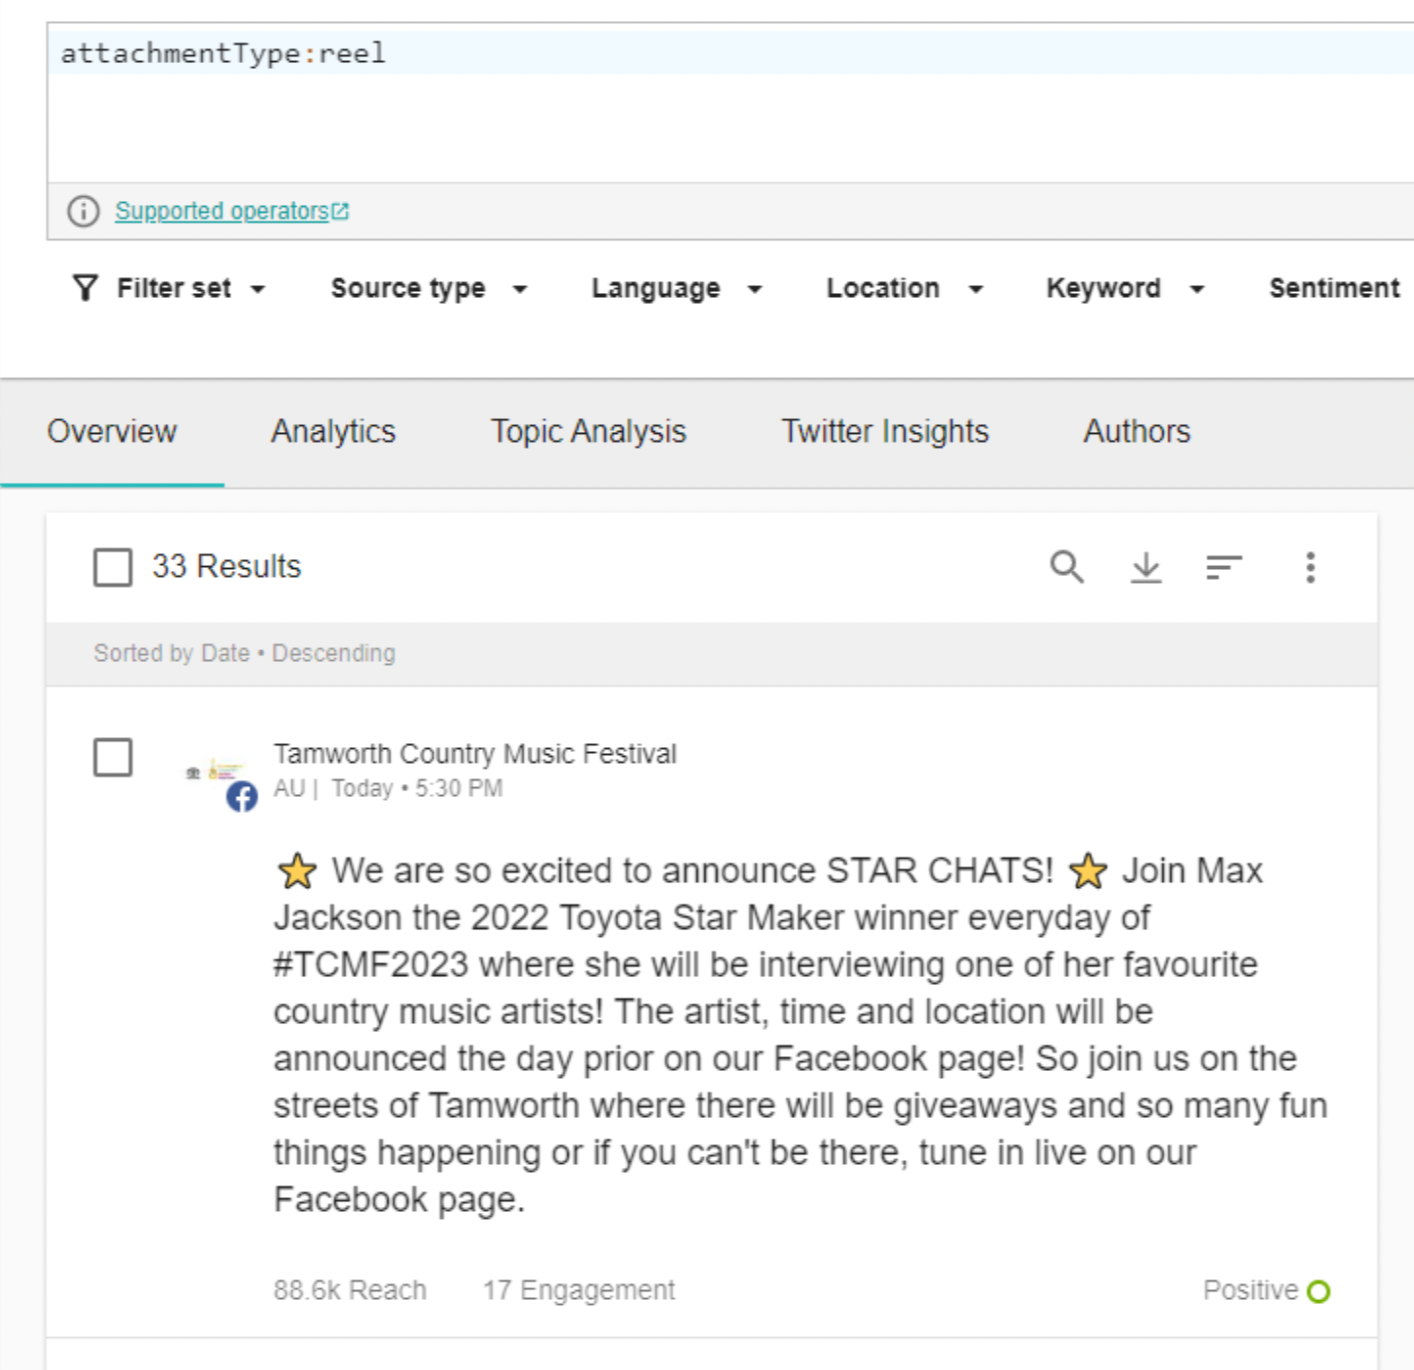Switch to the Overview tab
The height and width of the screenshot is (1370, 1414).
point(112,431)
